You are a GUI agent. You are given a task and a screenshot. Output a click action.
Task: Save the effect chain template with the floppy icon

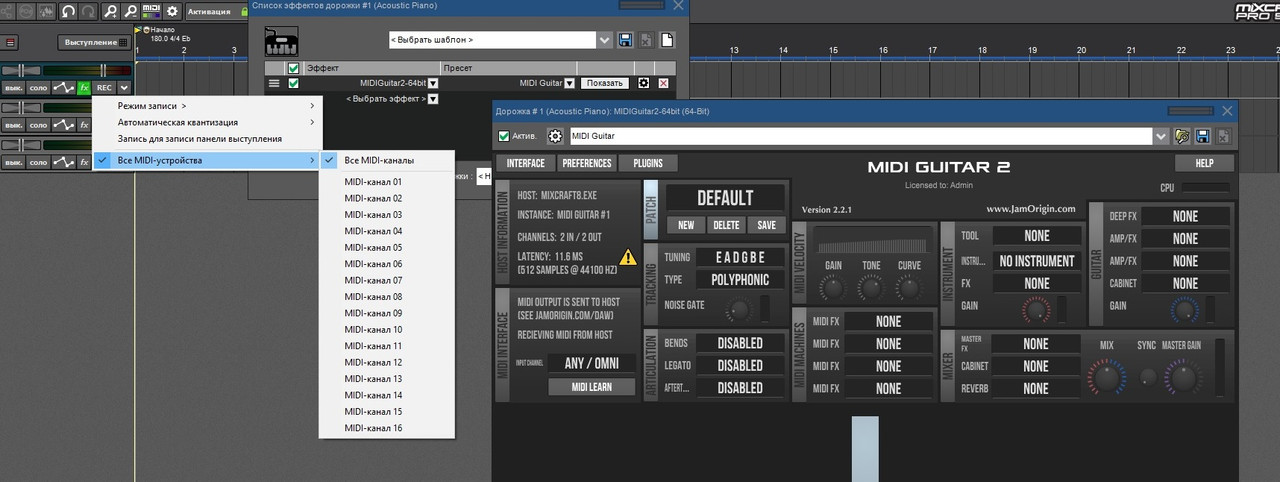click(x=625, y=40)
